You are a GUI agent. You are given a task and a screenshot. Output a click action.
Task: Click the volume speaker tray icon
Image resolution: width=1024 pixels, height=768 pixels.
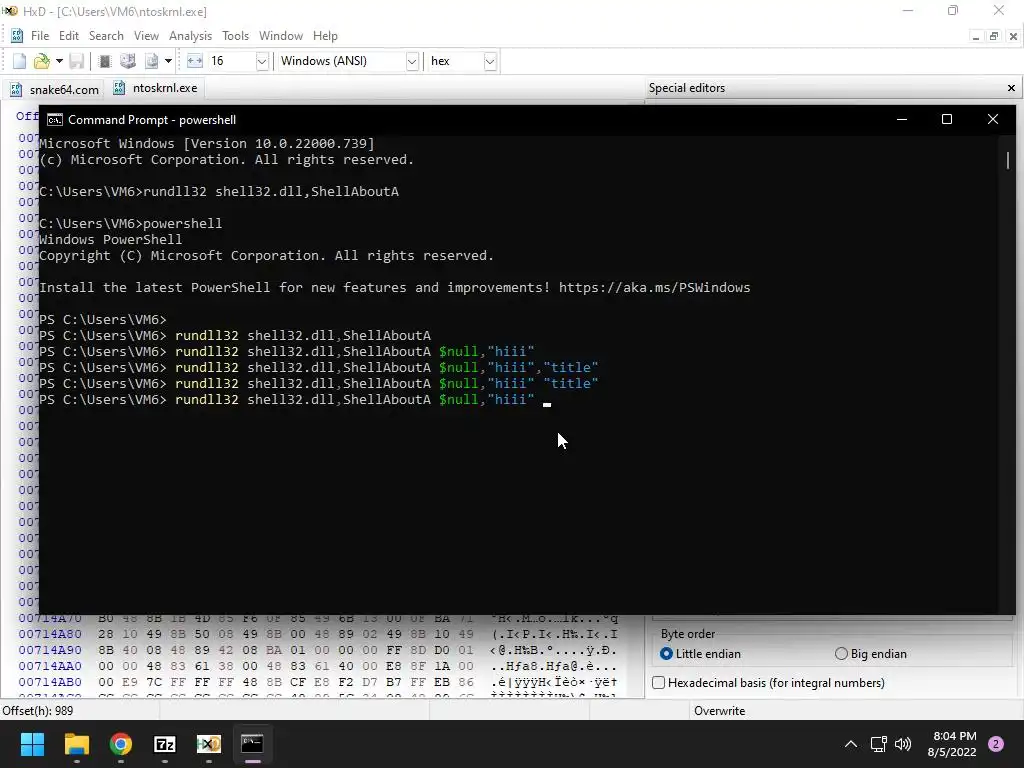[903, 744]
